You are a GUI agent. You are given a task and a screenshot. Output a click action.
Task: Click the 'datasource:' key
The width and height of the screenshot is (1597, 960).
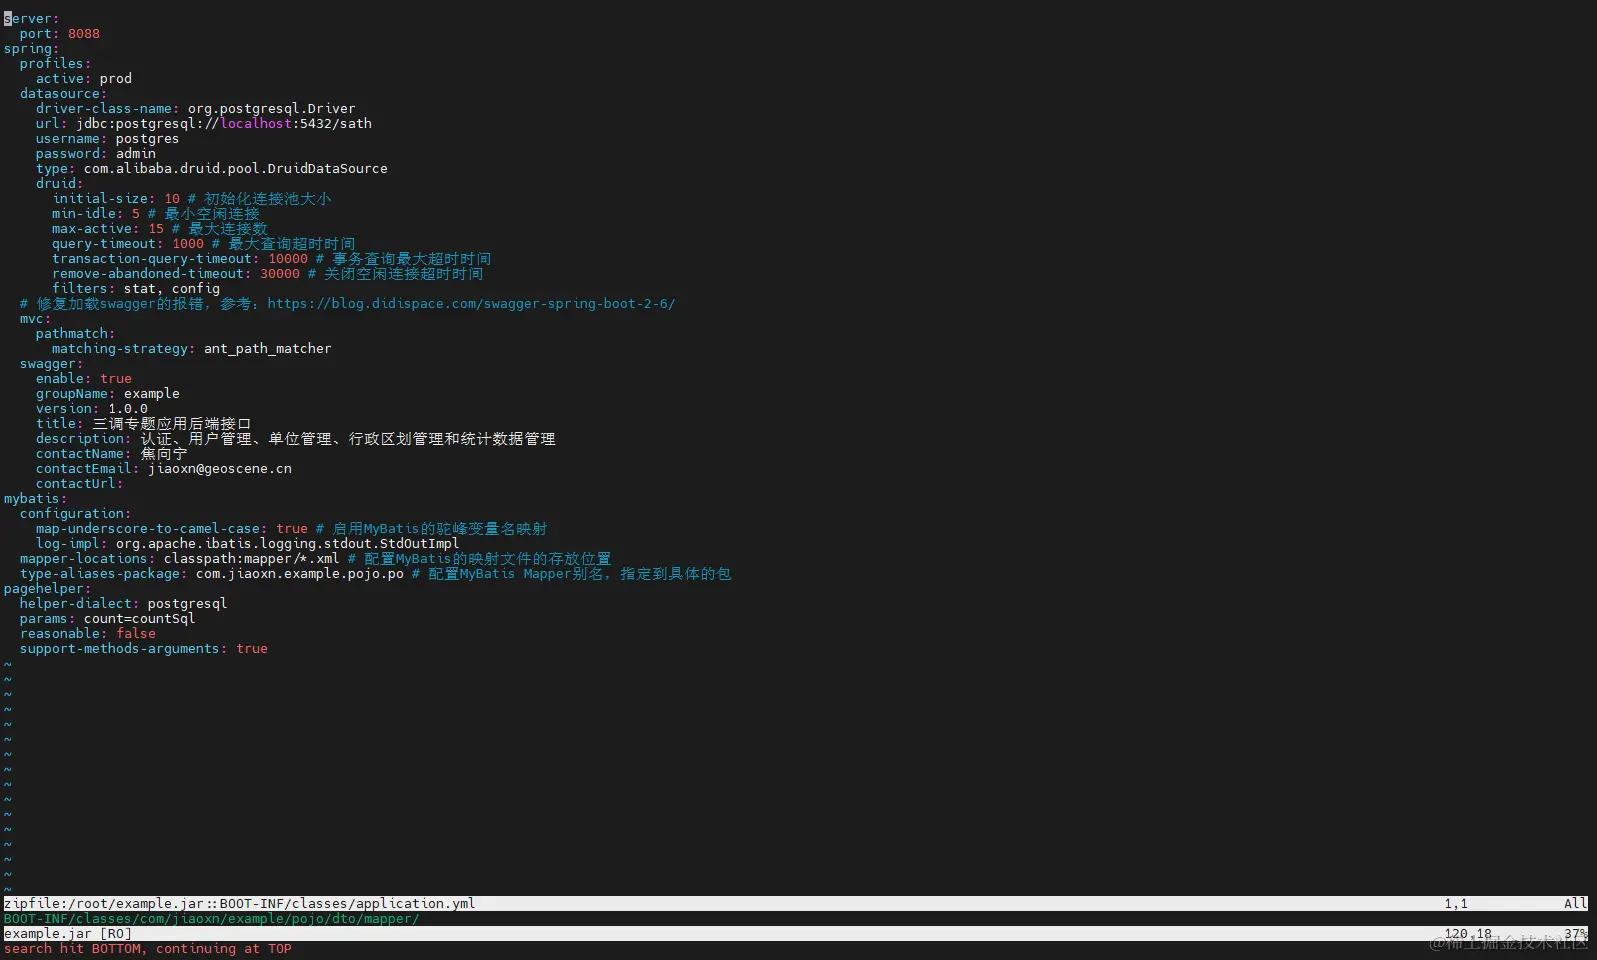pos(63,94)
